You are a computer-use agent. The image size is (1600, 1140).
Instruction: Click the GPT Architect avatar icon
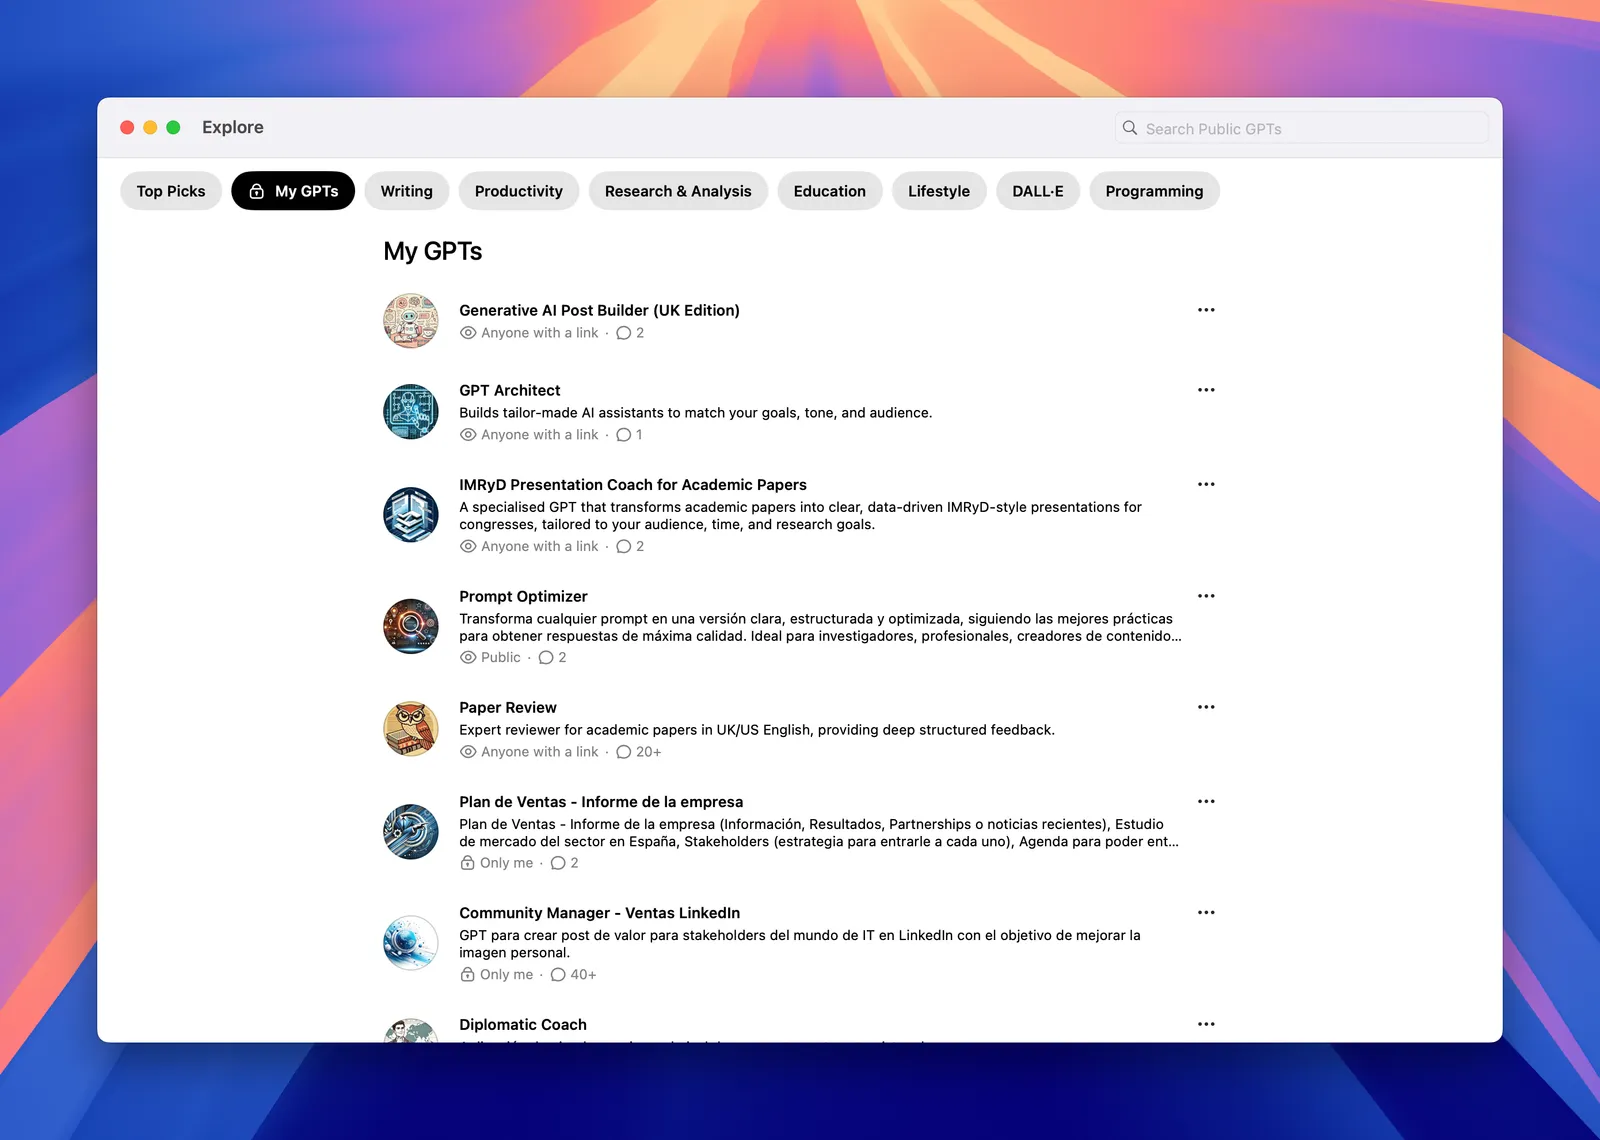point(411,412)
